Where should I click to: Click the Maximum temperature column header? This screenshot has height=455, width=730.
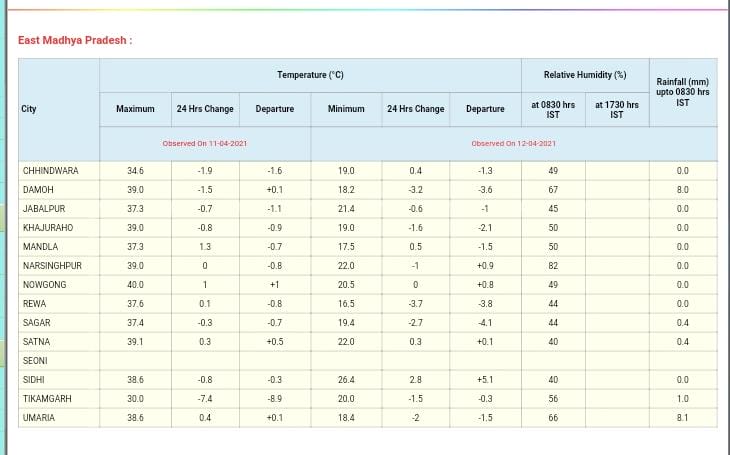coord(135,108)
